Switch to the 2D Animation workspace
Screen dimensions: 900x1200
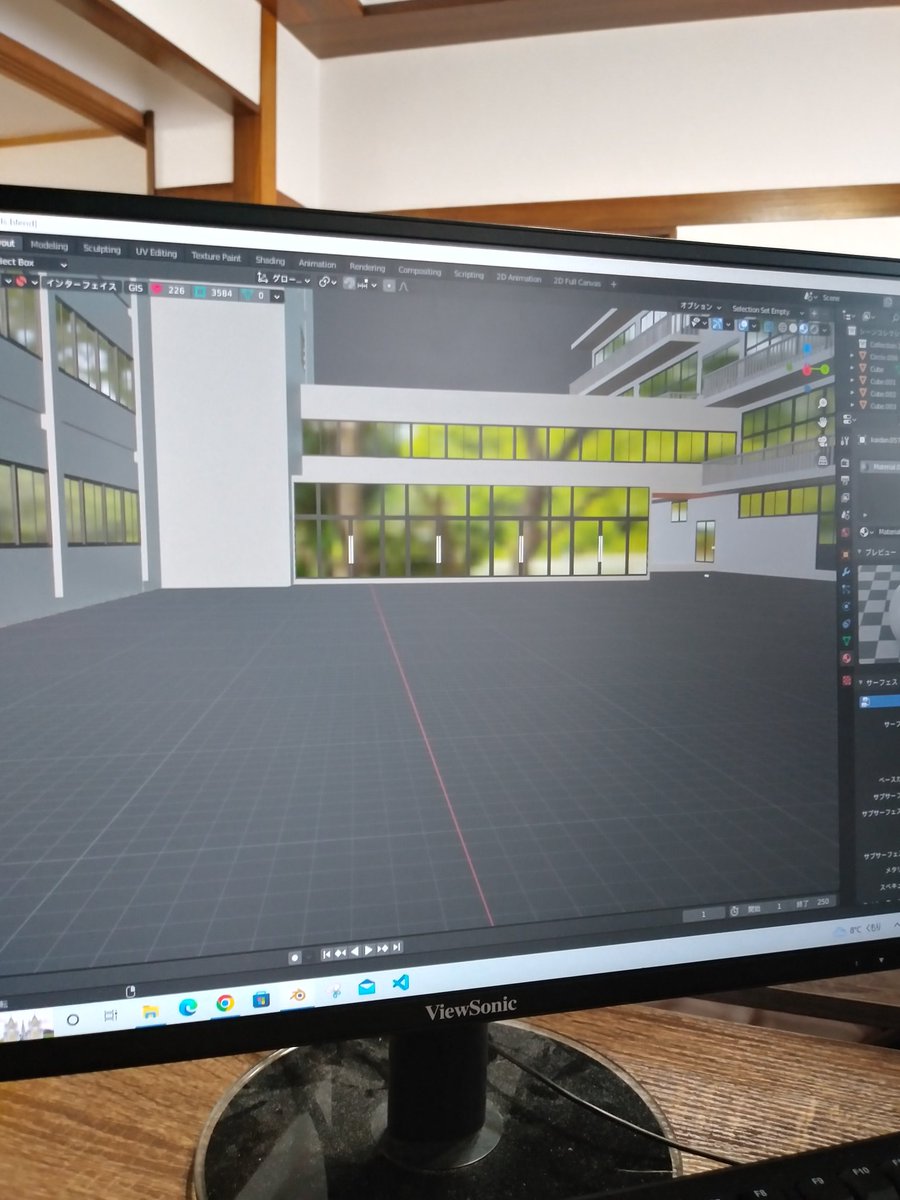[x=519, y=278]
